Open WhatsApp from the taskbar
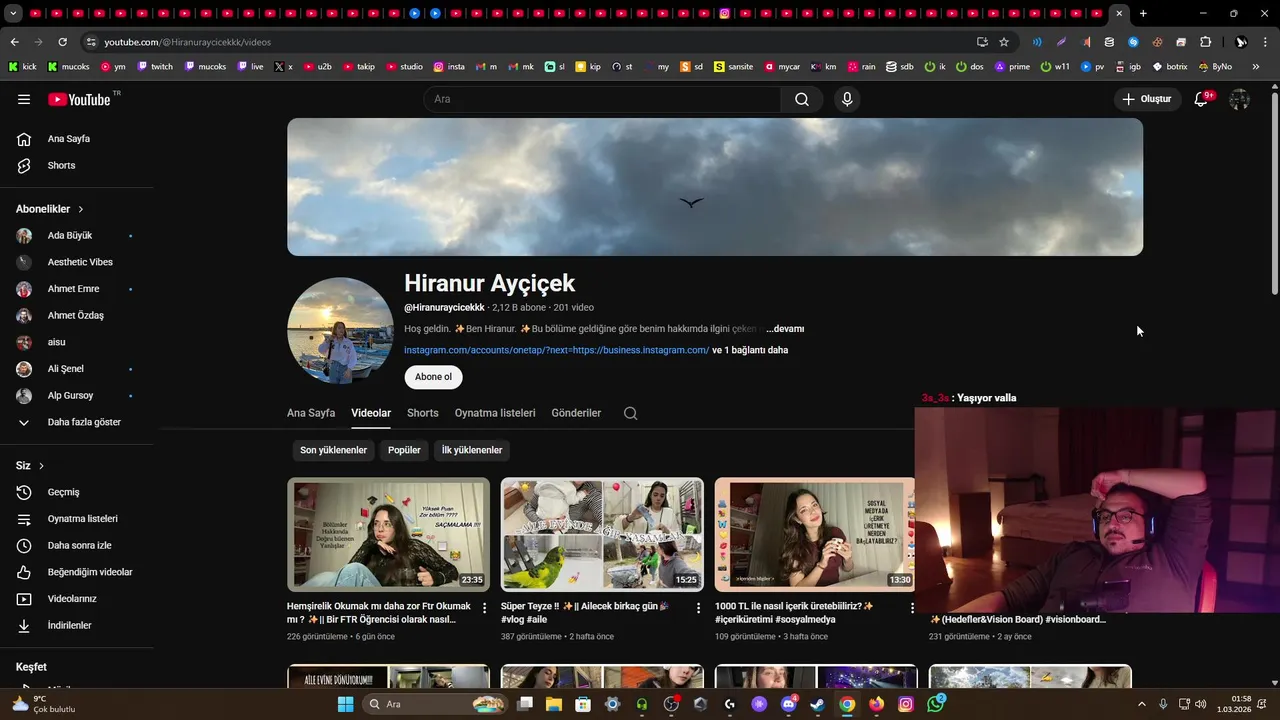The width and height of the screenshot is (1280, 720). pyautogui.click(x=935, y=704)
